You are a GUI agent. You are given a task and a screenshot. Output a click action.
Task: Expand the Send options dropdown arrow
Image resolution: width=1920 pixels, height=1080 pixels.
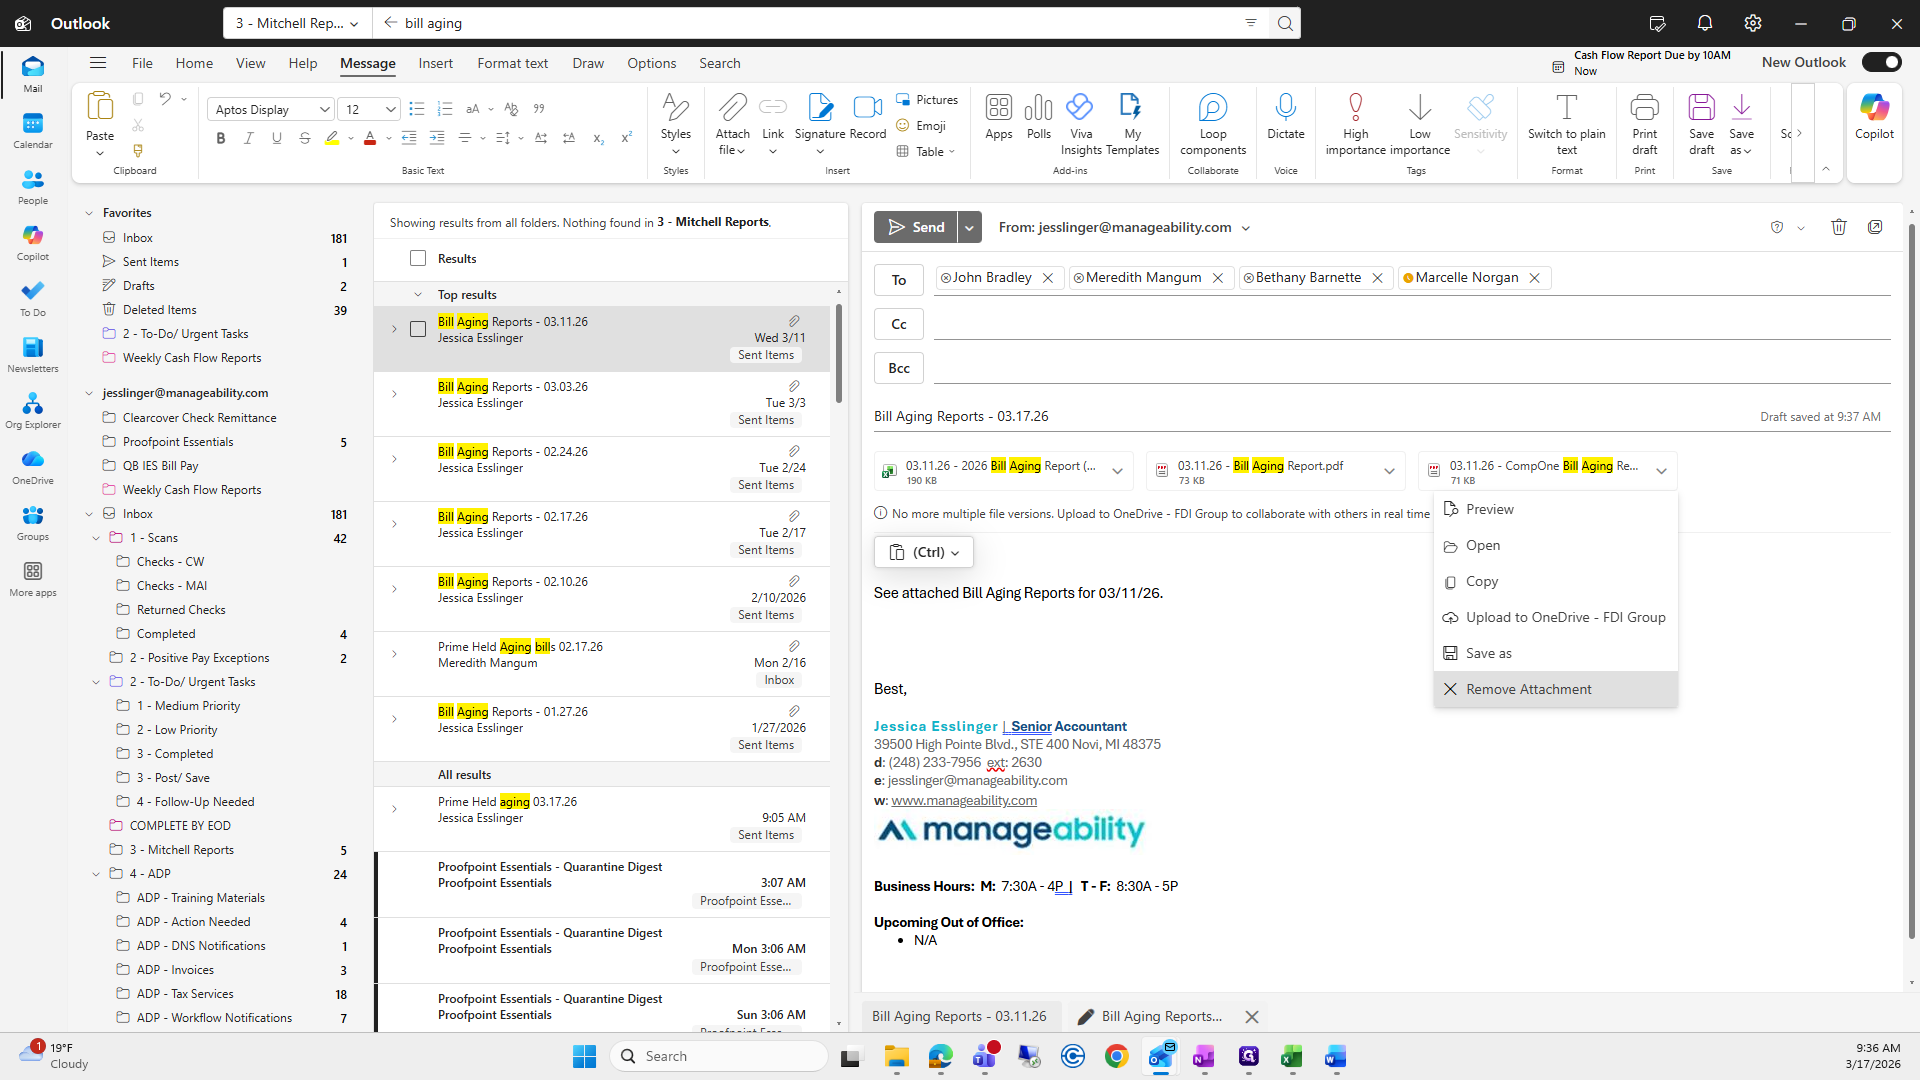click(969, 227)
